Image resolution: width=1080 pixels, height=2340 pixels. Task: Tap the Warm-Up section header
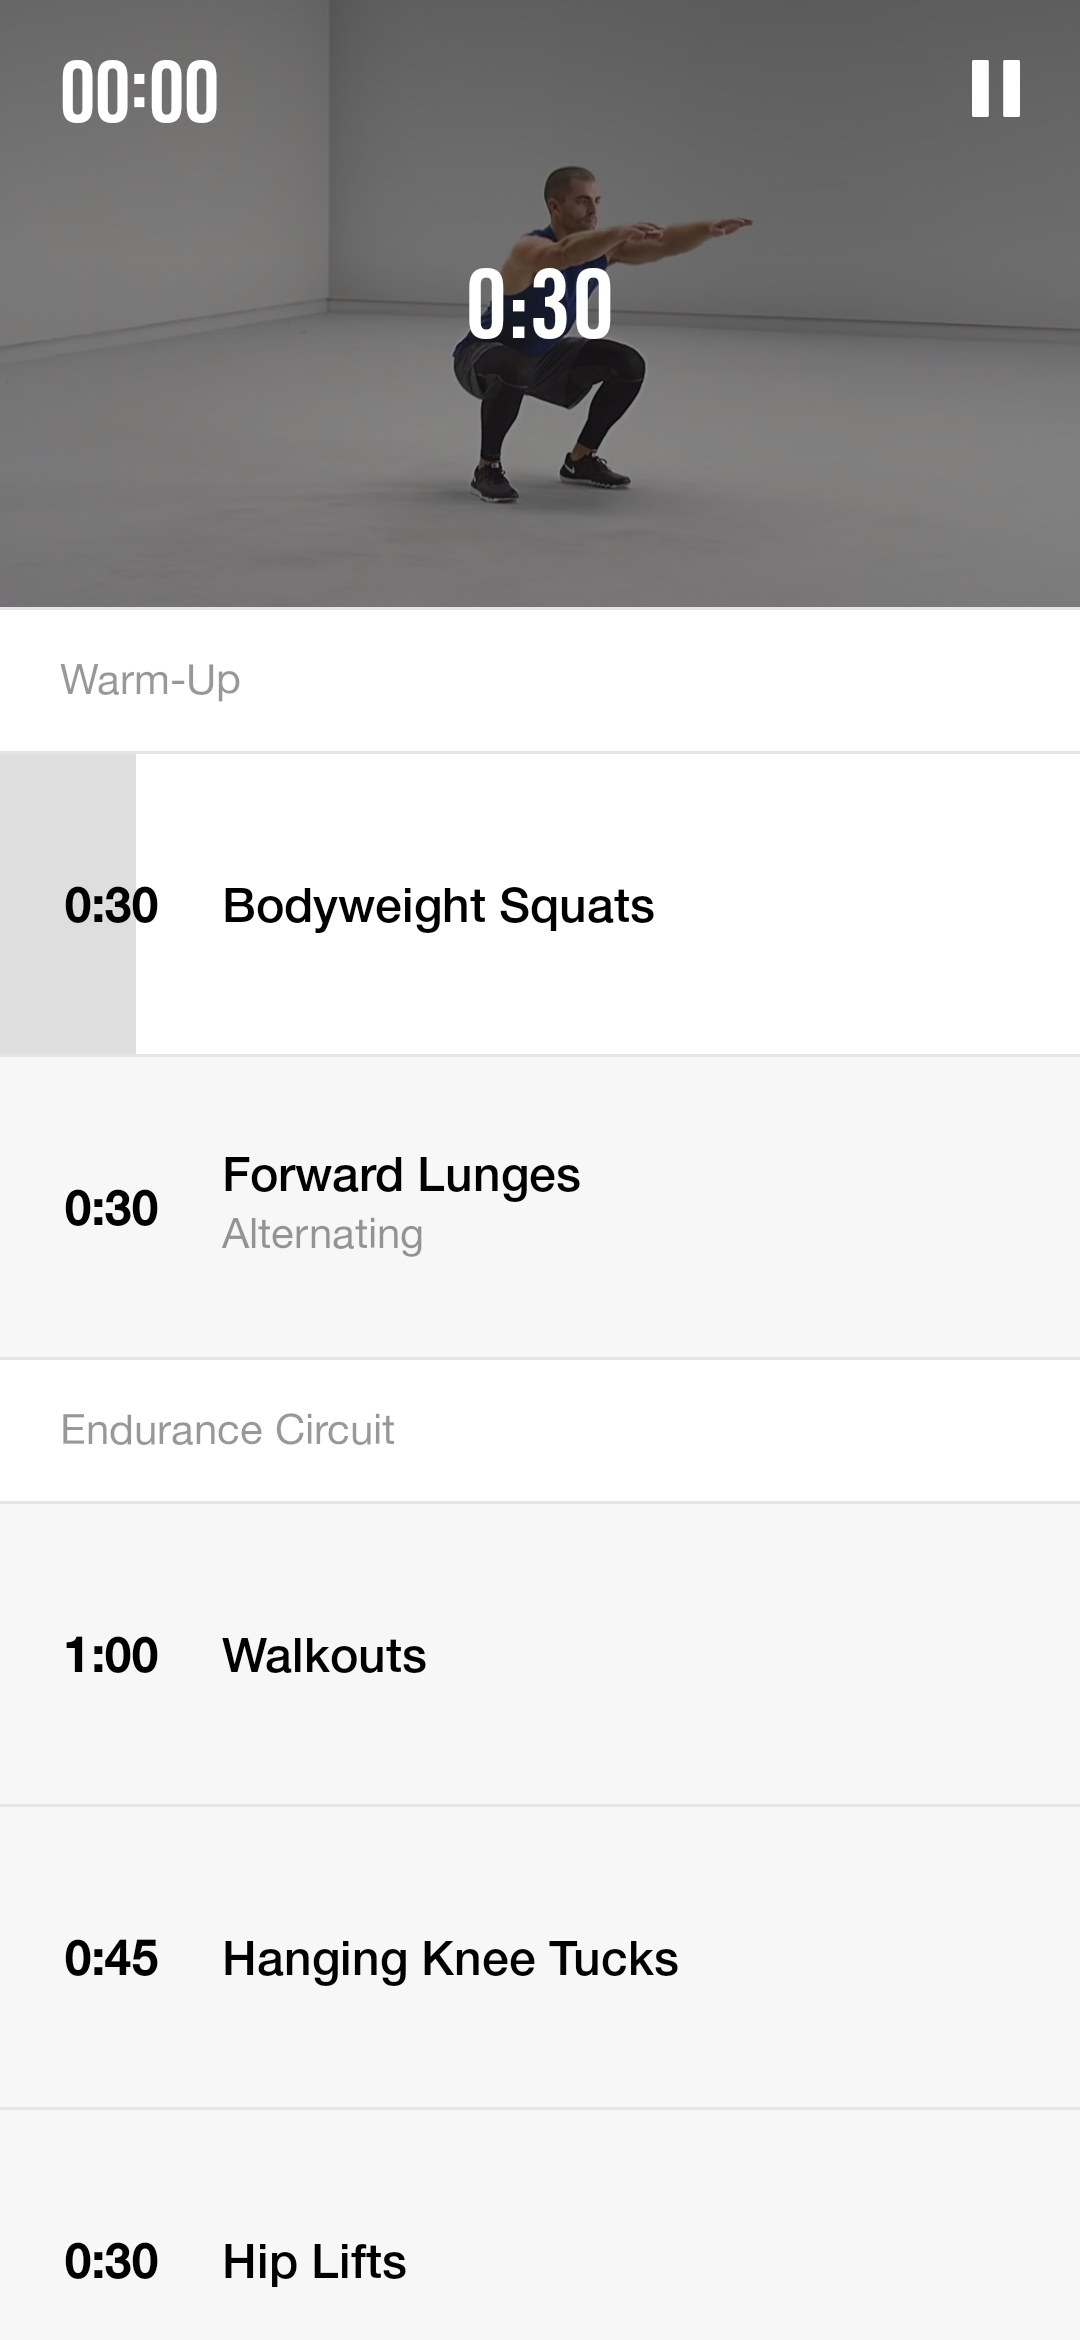coord(150,678)
